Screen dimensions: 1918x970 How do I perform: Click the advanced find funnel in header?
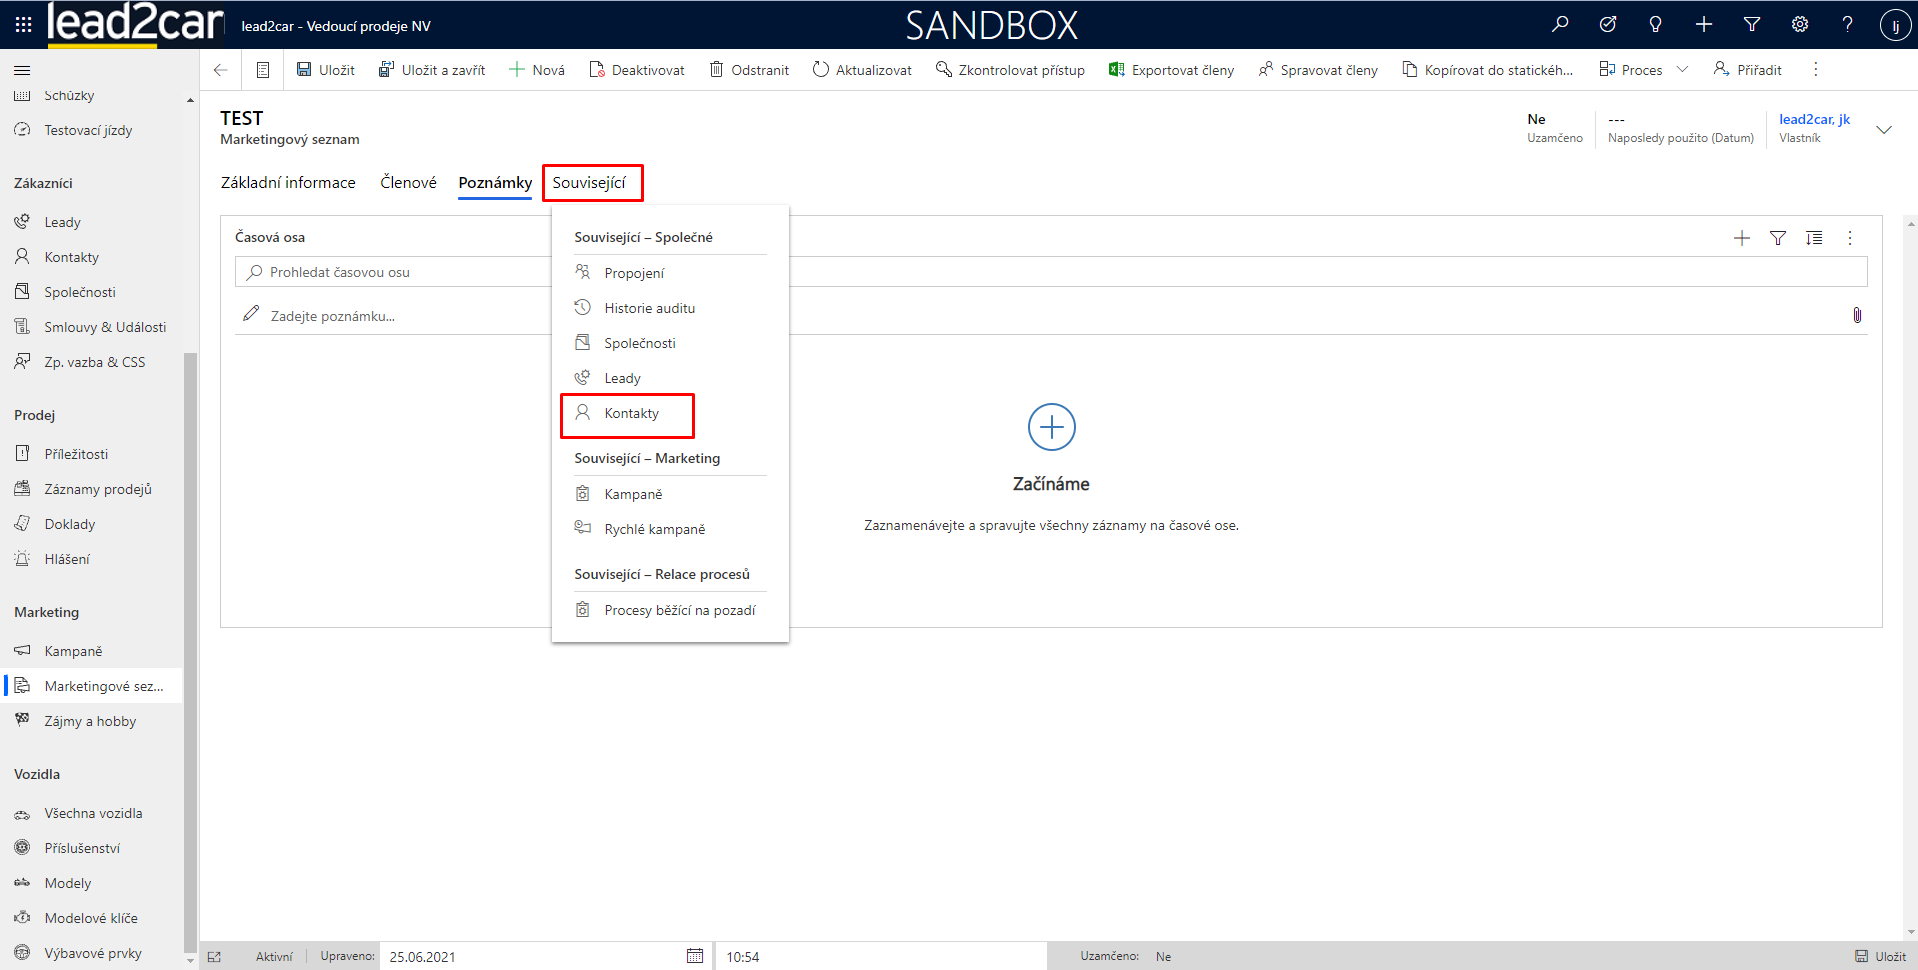pos(1751,25)
